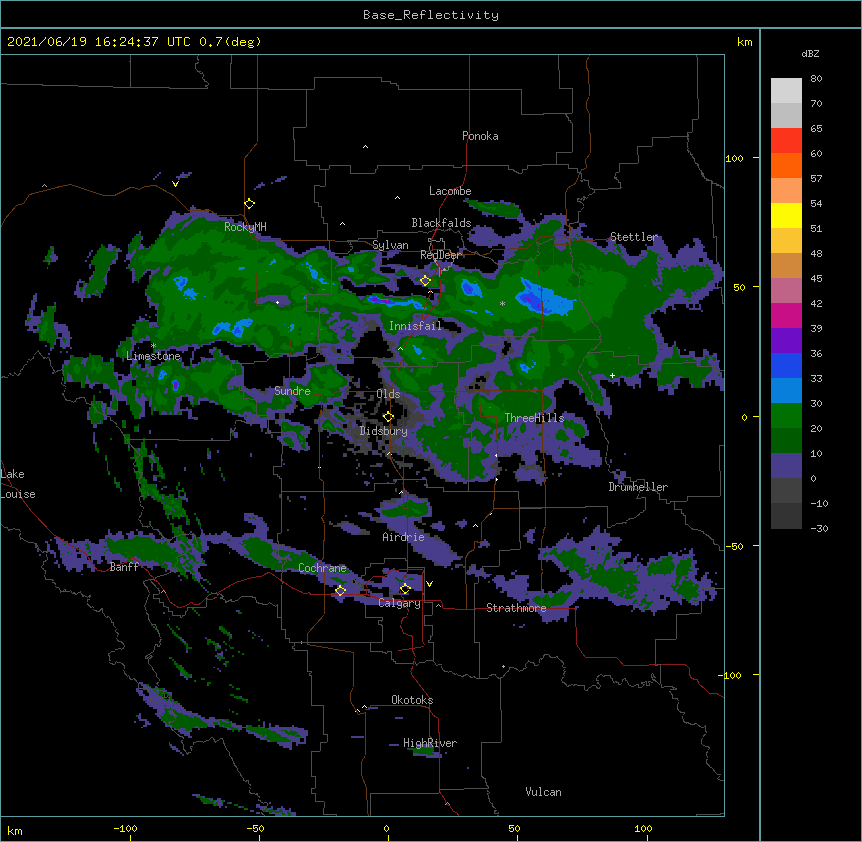Select the Blackfalds label on the map

(441, 223)
